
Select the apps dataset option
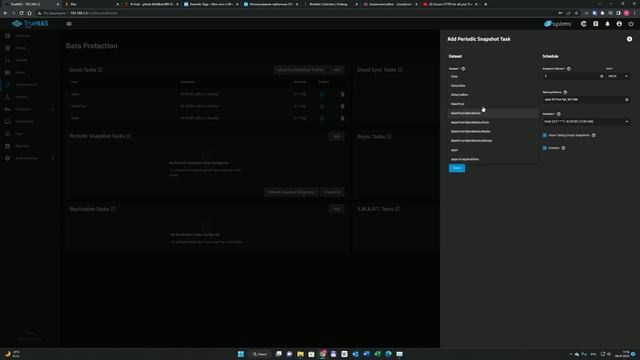pos(493,150)
